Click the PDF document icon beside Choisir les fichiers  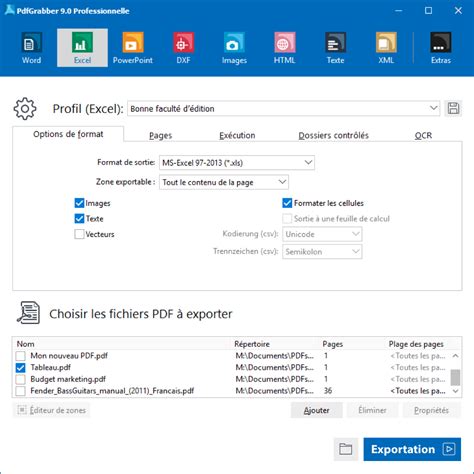tap(29, 313)
